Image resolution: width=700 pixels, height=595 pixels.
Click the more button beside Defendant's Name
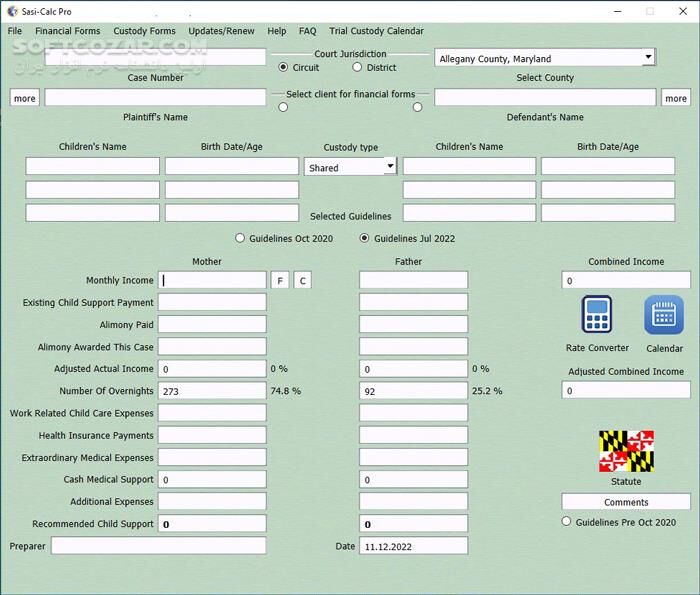(676, 98)
